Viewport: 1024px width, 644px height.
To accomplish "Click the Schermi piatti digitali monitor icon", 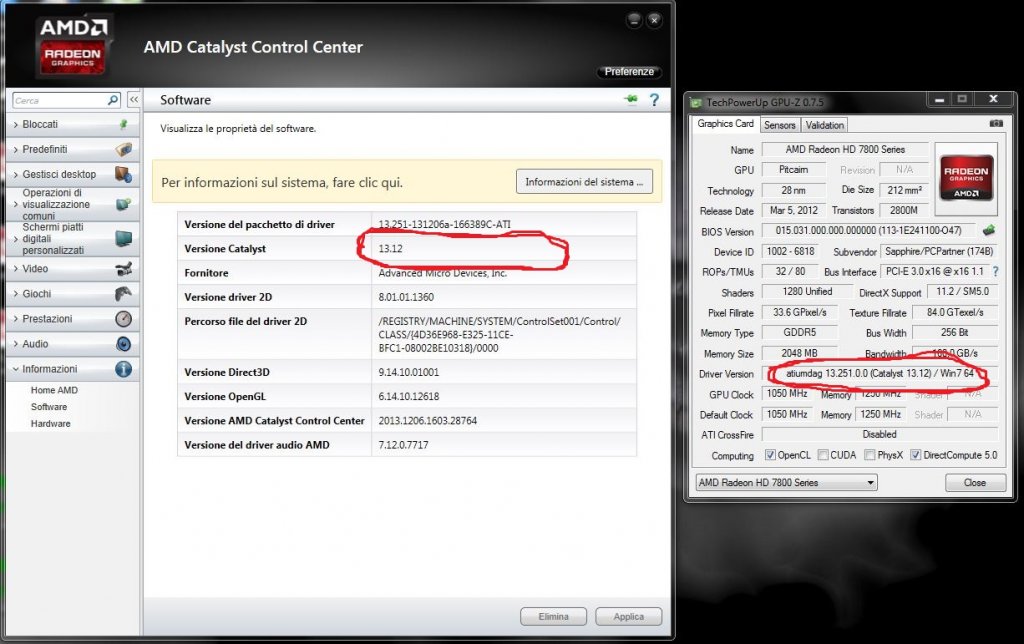I will 123,238.
